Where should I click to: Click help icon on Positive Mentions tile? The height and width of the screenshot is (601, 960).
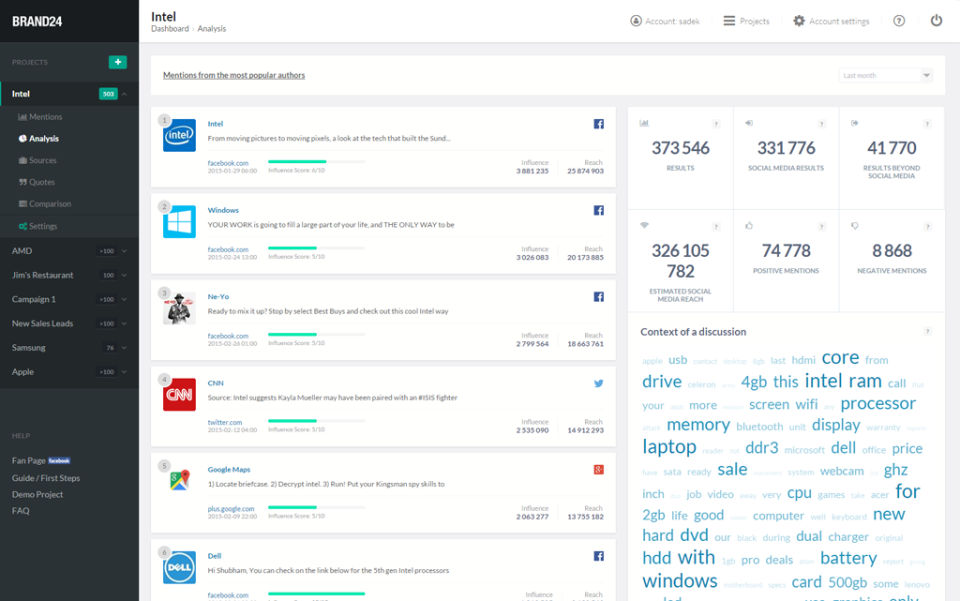tap(822, 226)
